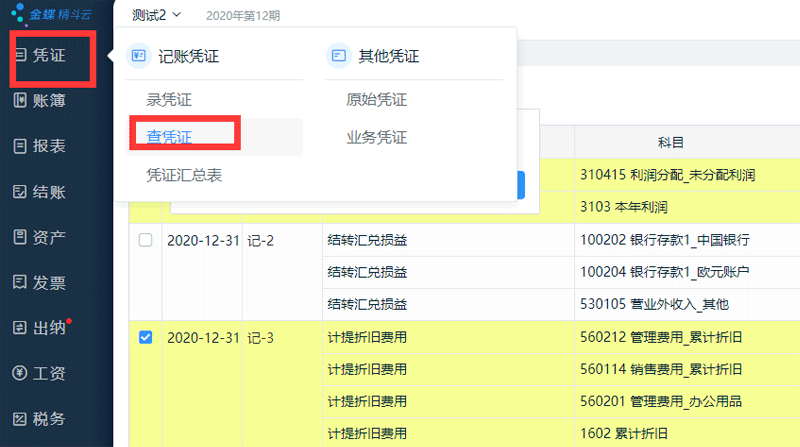This screenshot has width=800, height=447.
Task: Click the 账簿 sidebar icon
Action: 20,100
